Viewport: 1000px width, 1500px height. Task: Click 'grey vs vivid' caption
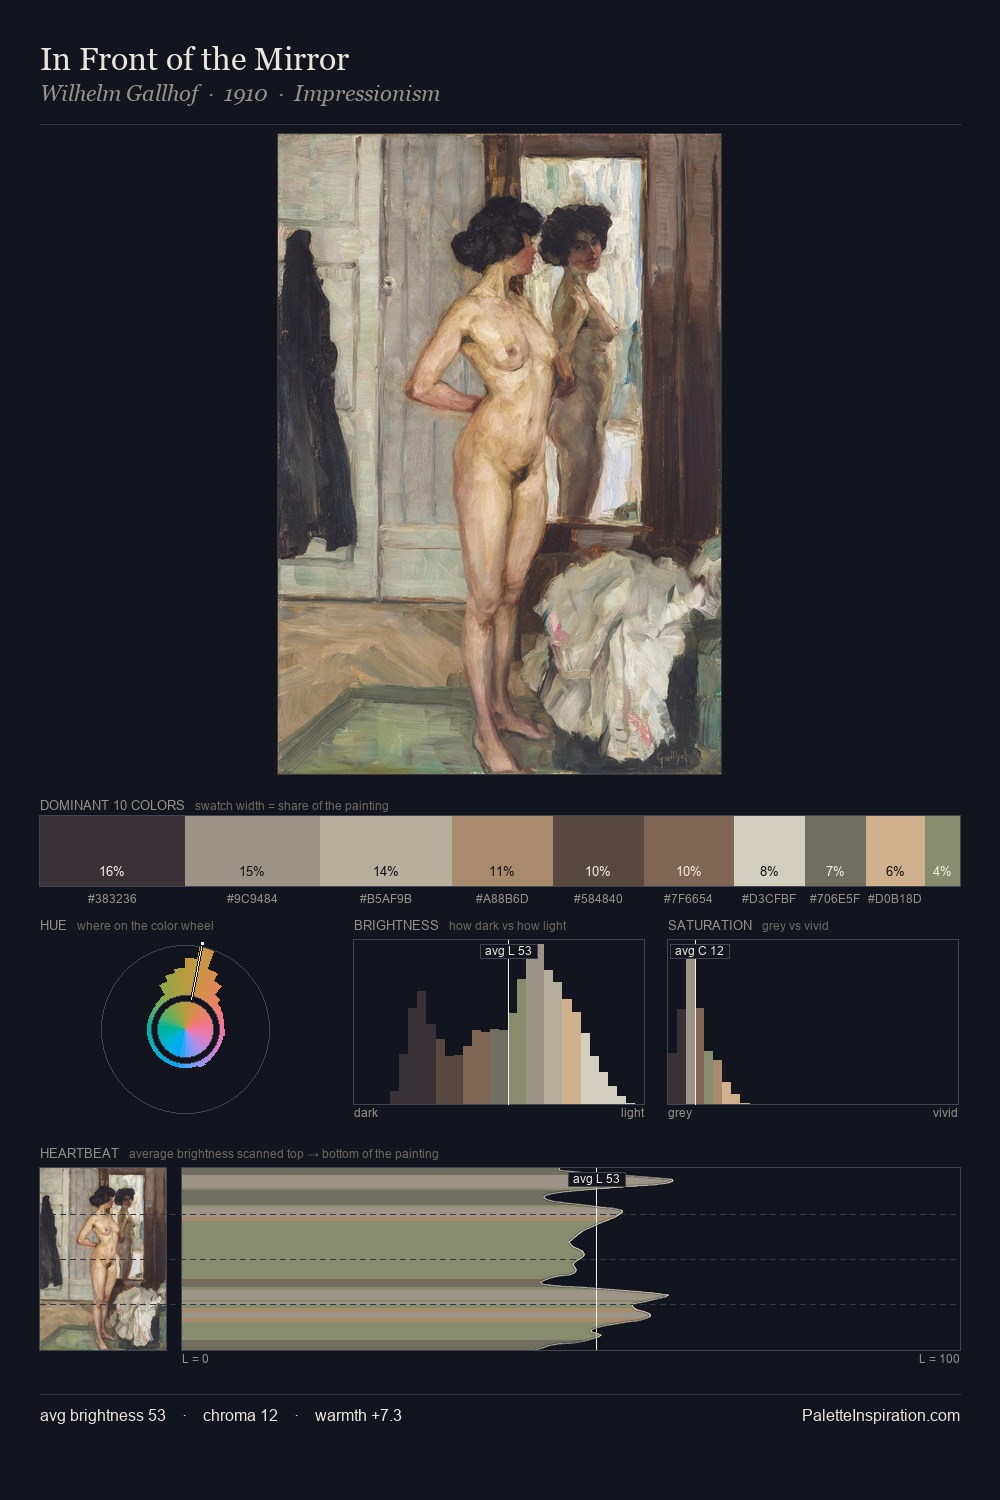click(795, 926)
